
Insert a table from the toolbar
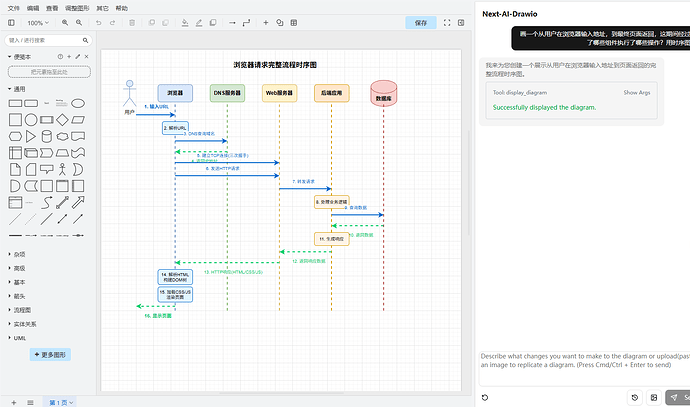tap(294, 22)
